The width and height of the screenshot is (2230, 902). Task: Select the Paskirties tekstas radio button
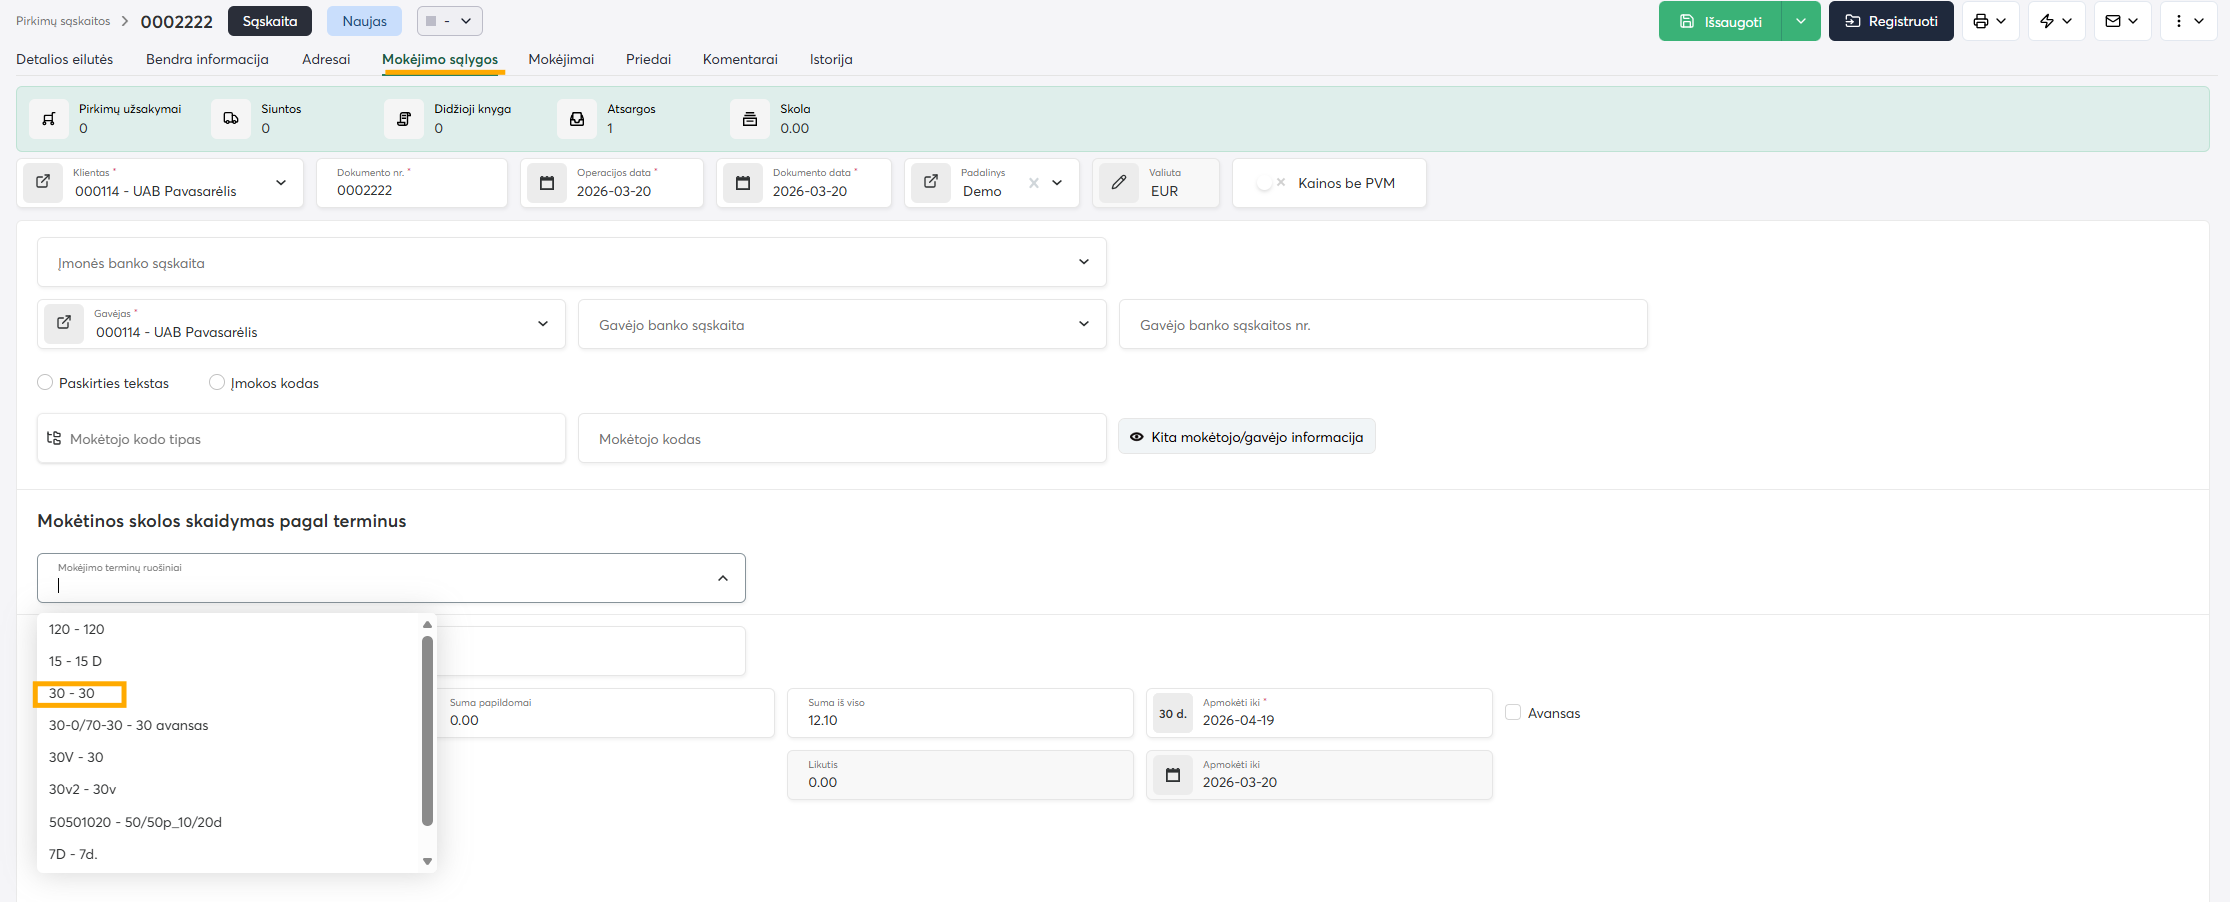click(45, 382)
